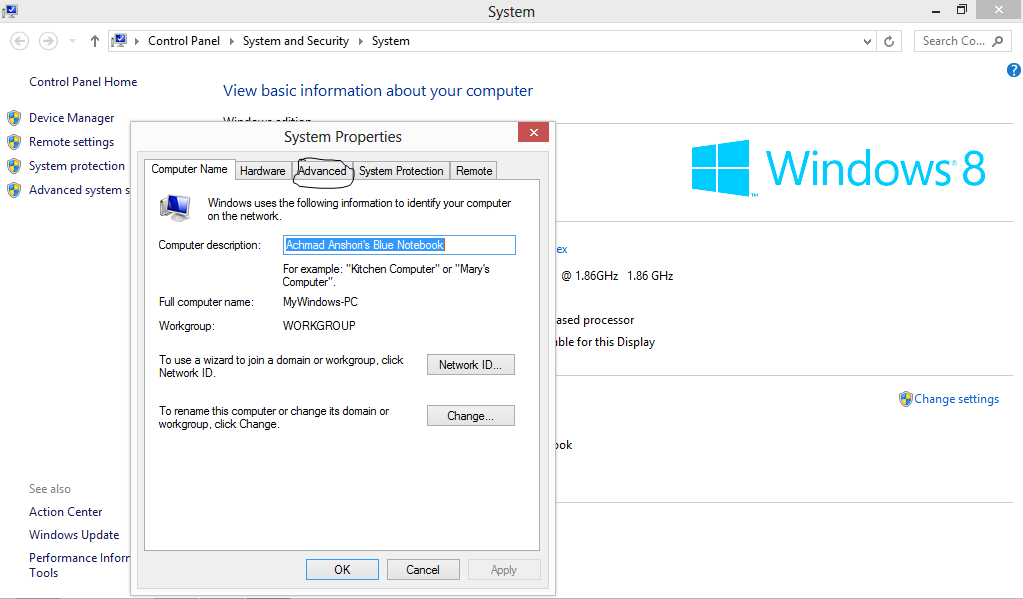1023x599 pixels.
Task: Click the 'View basic information about your computer' heading
Action: pyautogui.click(x=378, y=91)
